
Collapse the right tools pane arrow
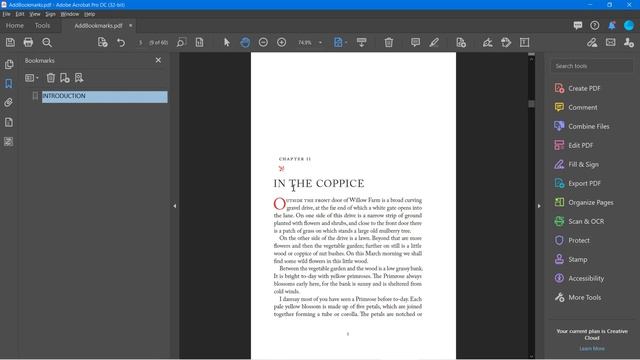(x=539, y=206)
